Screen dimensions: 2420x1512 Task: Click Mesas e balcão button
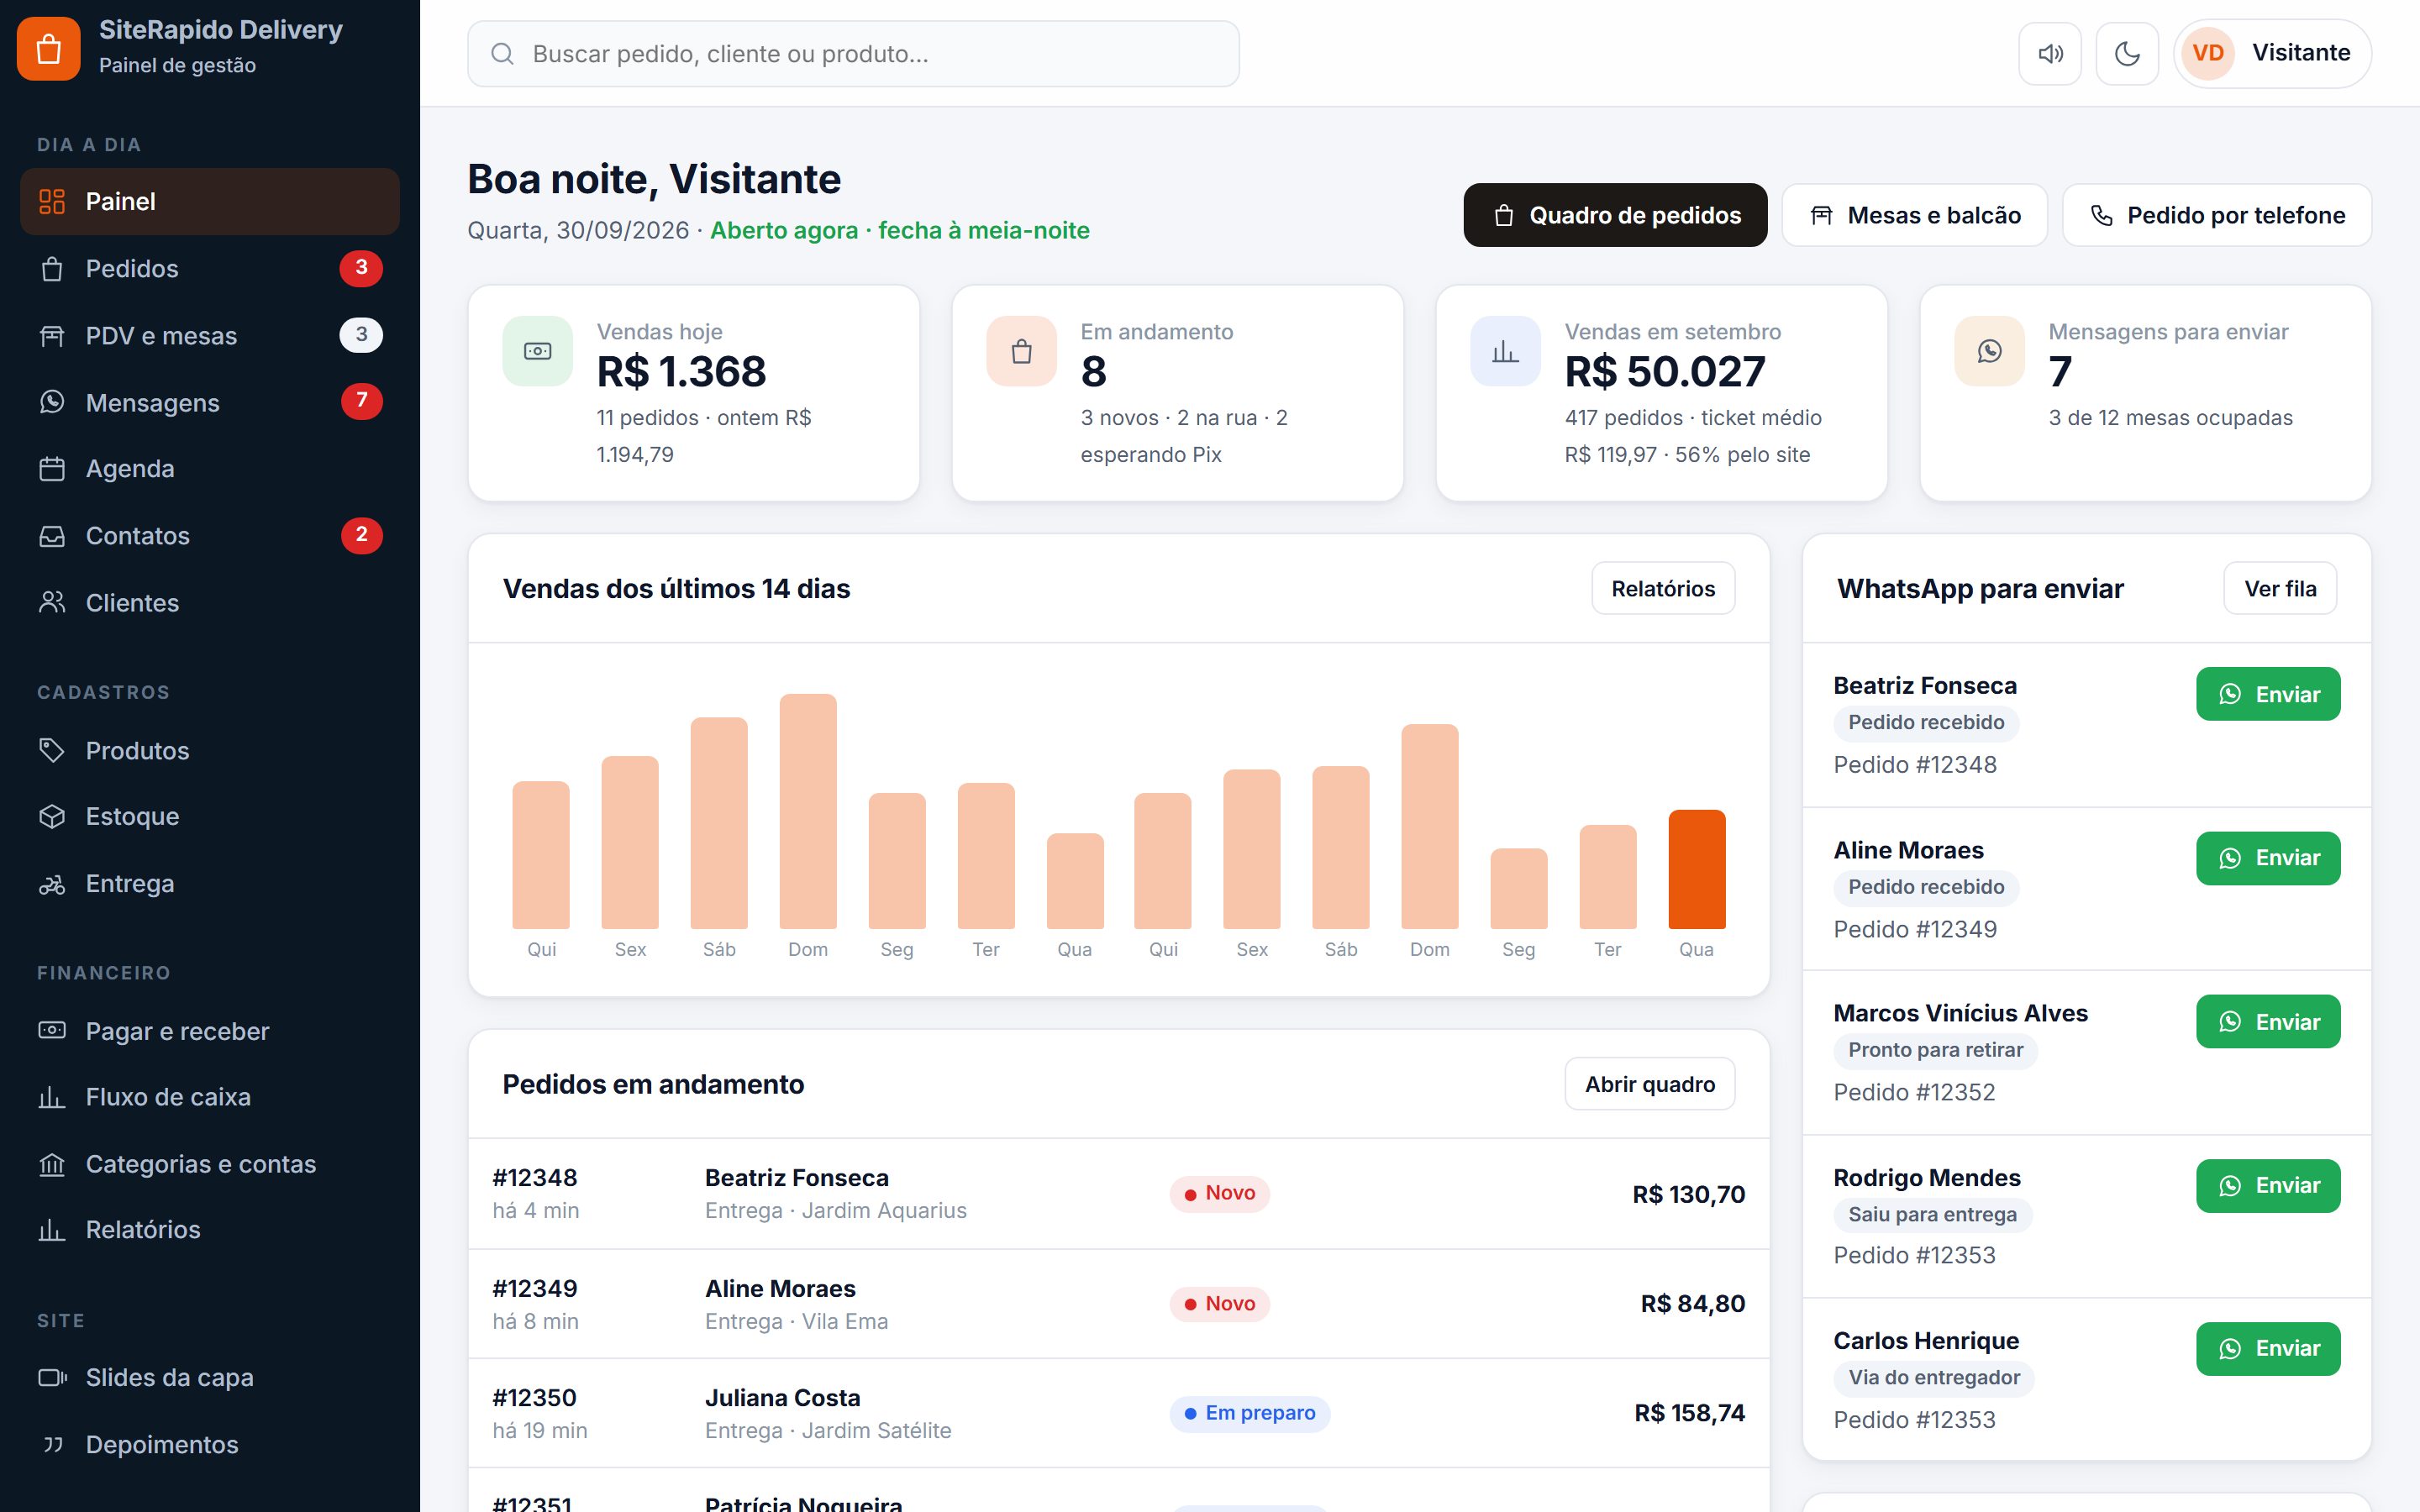pyautogui.click(x=1914, y=215)
